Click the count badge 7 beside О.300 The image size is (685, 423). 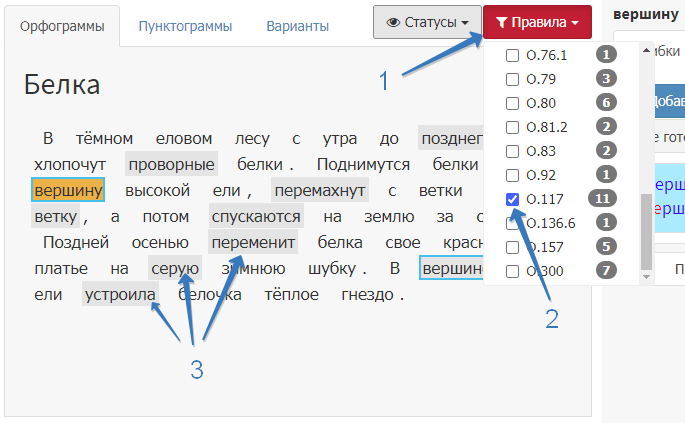click(x=605, y=271)
